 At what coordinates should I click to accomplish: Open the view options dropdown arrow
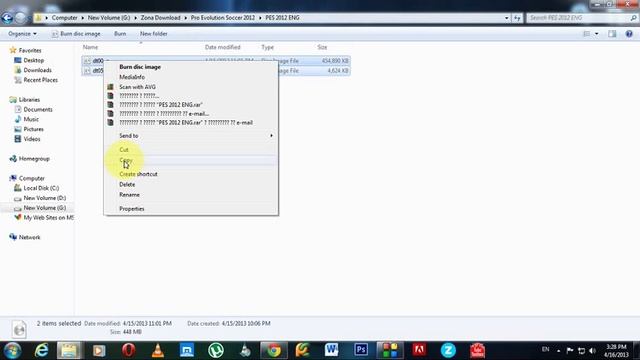click(x=596, y=34)
